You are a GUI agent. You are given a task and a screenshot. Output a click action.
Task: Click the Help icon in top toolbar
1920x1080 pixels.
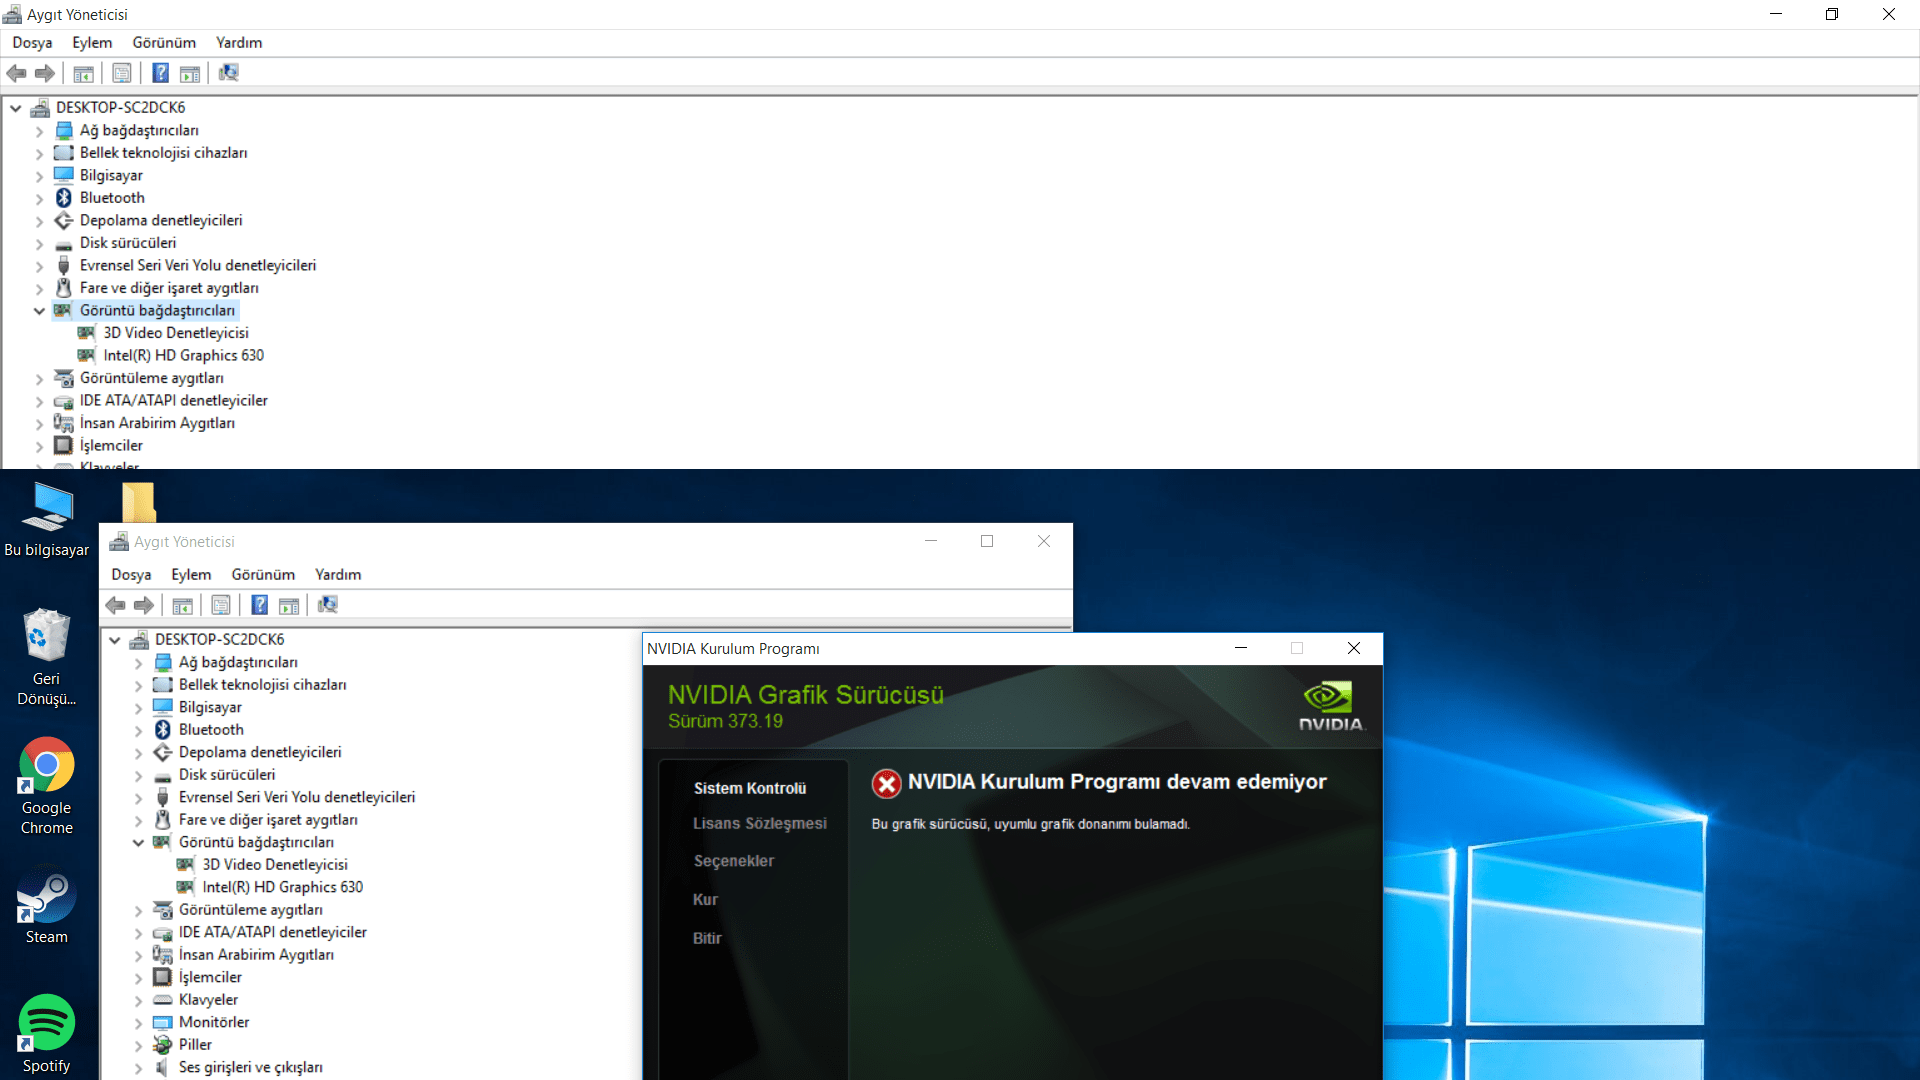point(160,73)
